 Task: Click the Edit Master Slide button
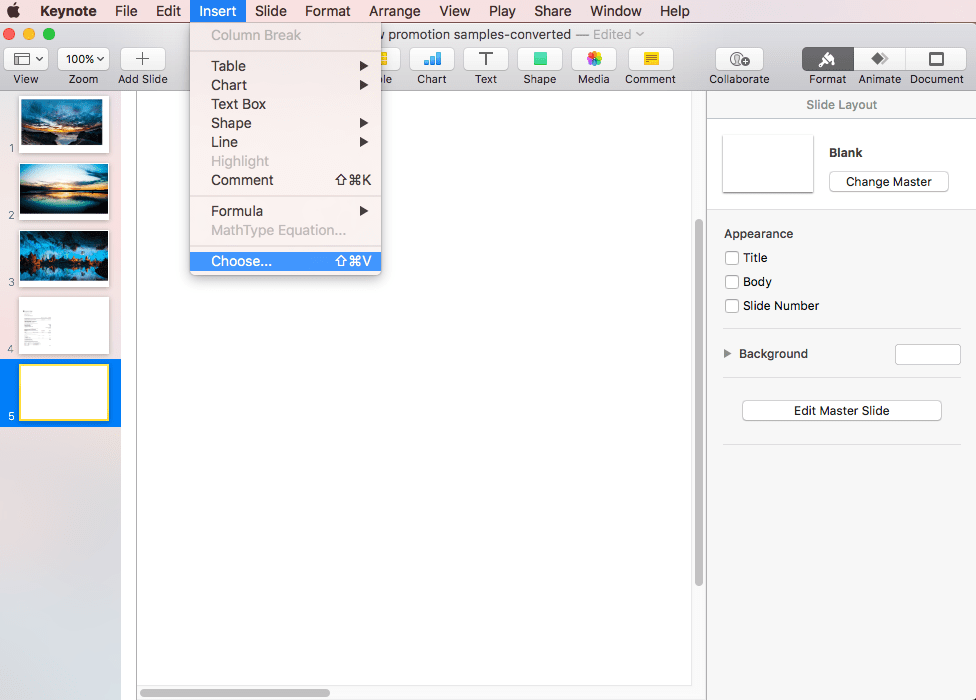(841, 411)
